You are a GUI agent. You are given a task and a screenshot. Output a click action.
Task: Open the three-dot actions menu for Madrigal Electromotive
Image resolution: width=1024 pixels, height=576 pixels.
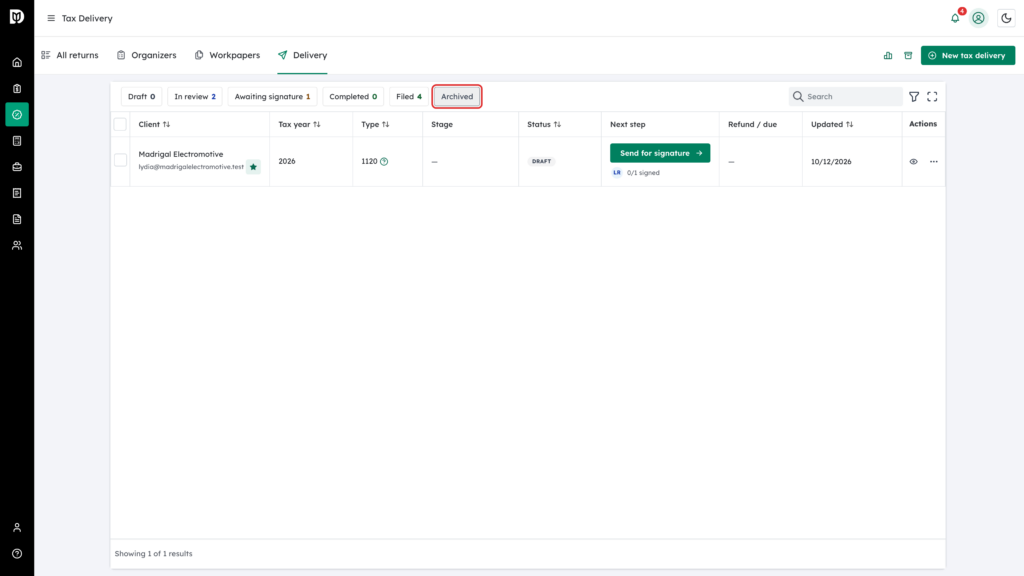[x=934, y=162]
